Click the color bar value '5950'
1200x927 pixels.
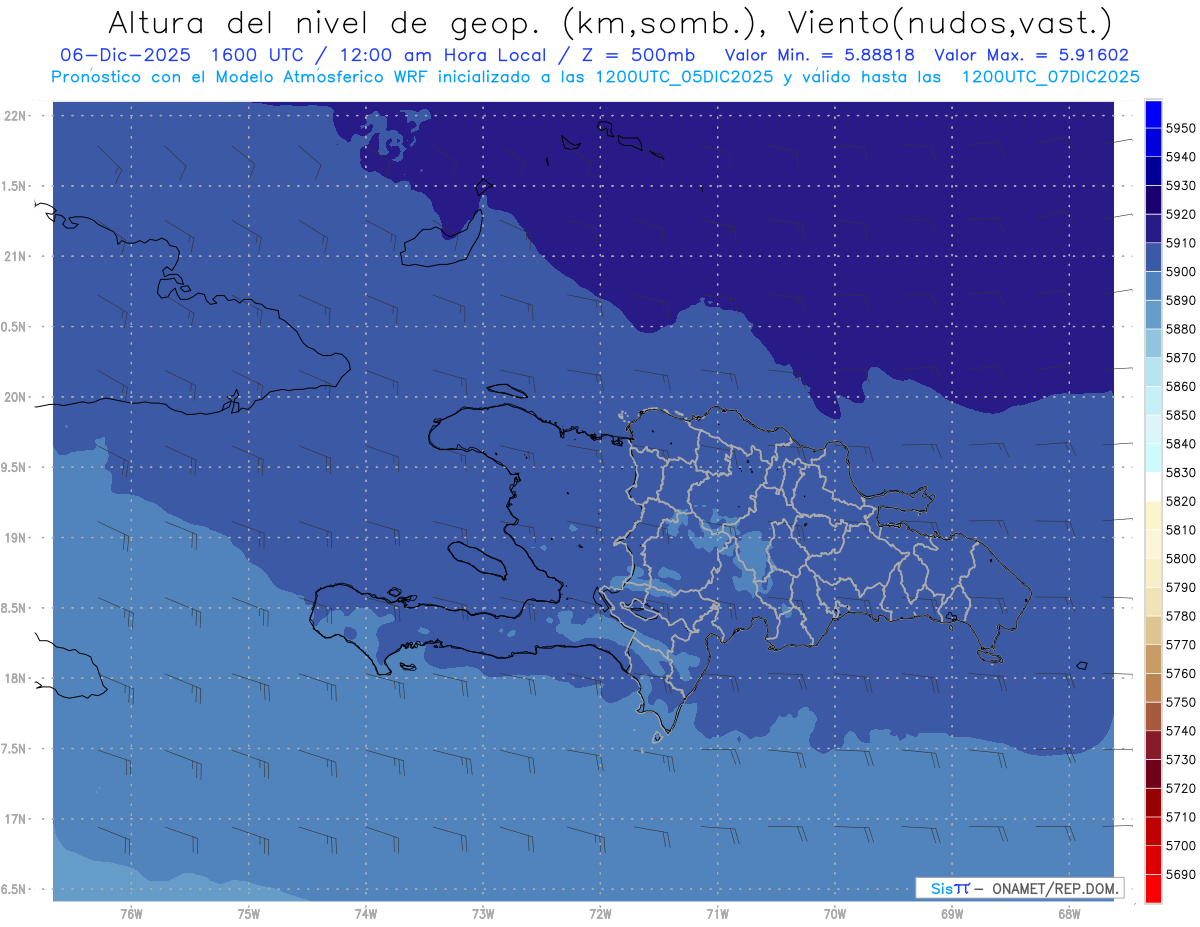point(1181,128)
